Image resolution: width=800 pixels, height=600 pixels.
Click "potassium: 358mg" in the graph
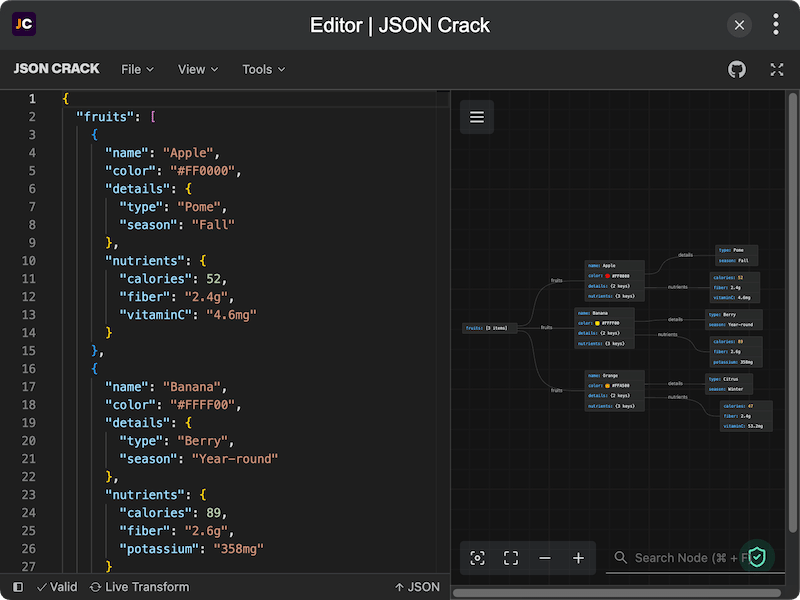coord(736,362)
